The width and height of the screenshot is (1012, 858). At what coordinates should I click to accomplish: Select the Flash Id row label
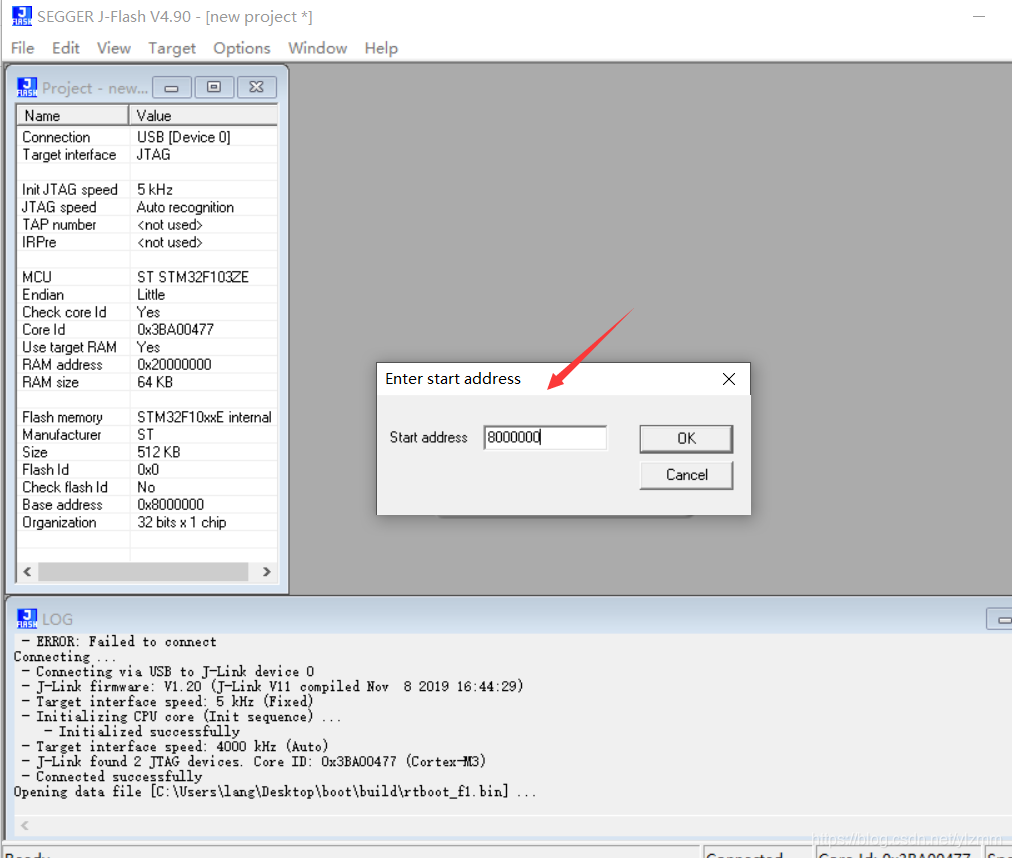click(x=45, y=470)
